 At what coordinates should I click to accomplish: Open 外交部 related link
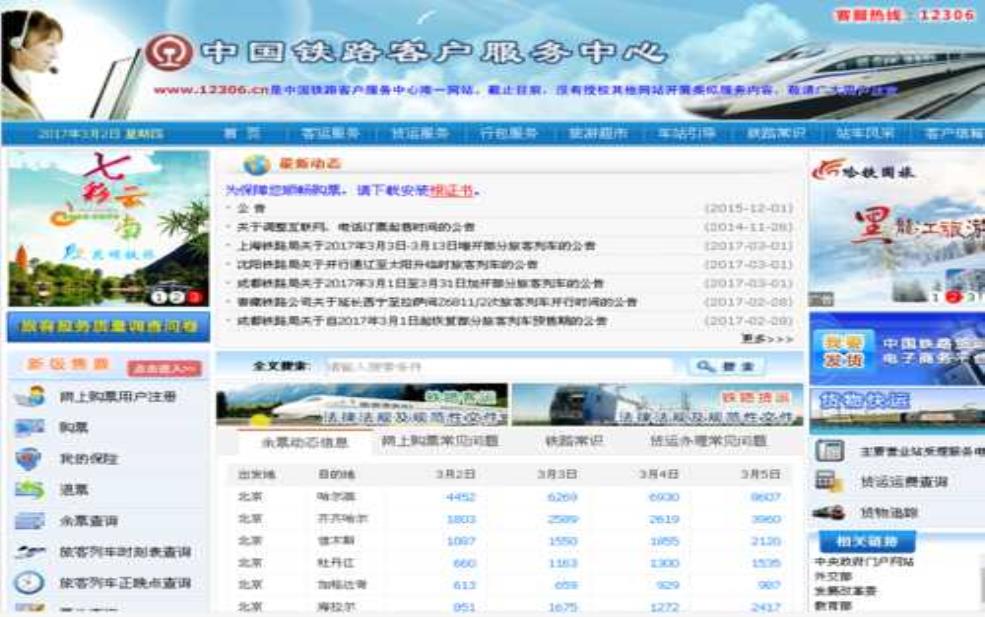(833, 576)
